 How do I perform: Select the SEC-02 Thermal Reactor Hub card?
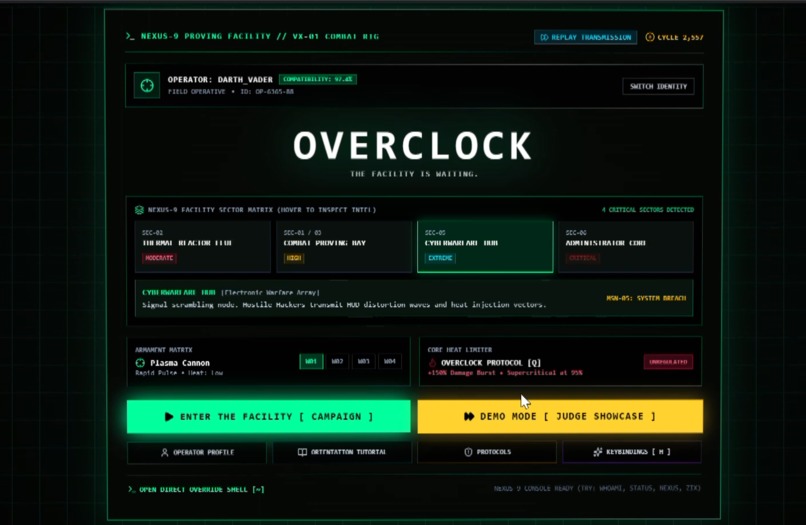pyautogui.click(x=203, y=246)
